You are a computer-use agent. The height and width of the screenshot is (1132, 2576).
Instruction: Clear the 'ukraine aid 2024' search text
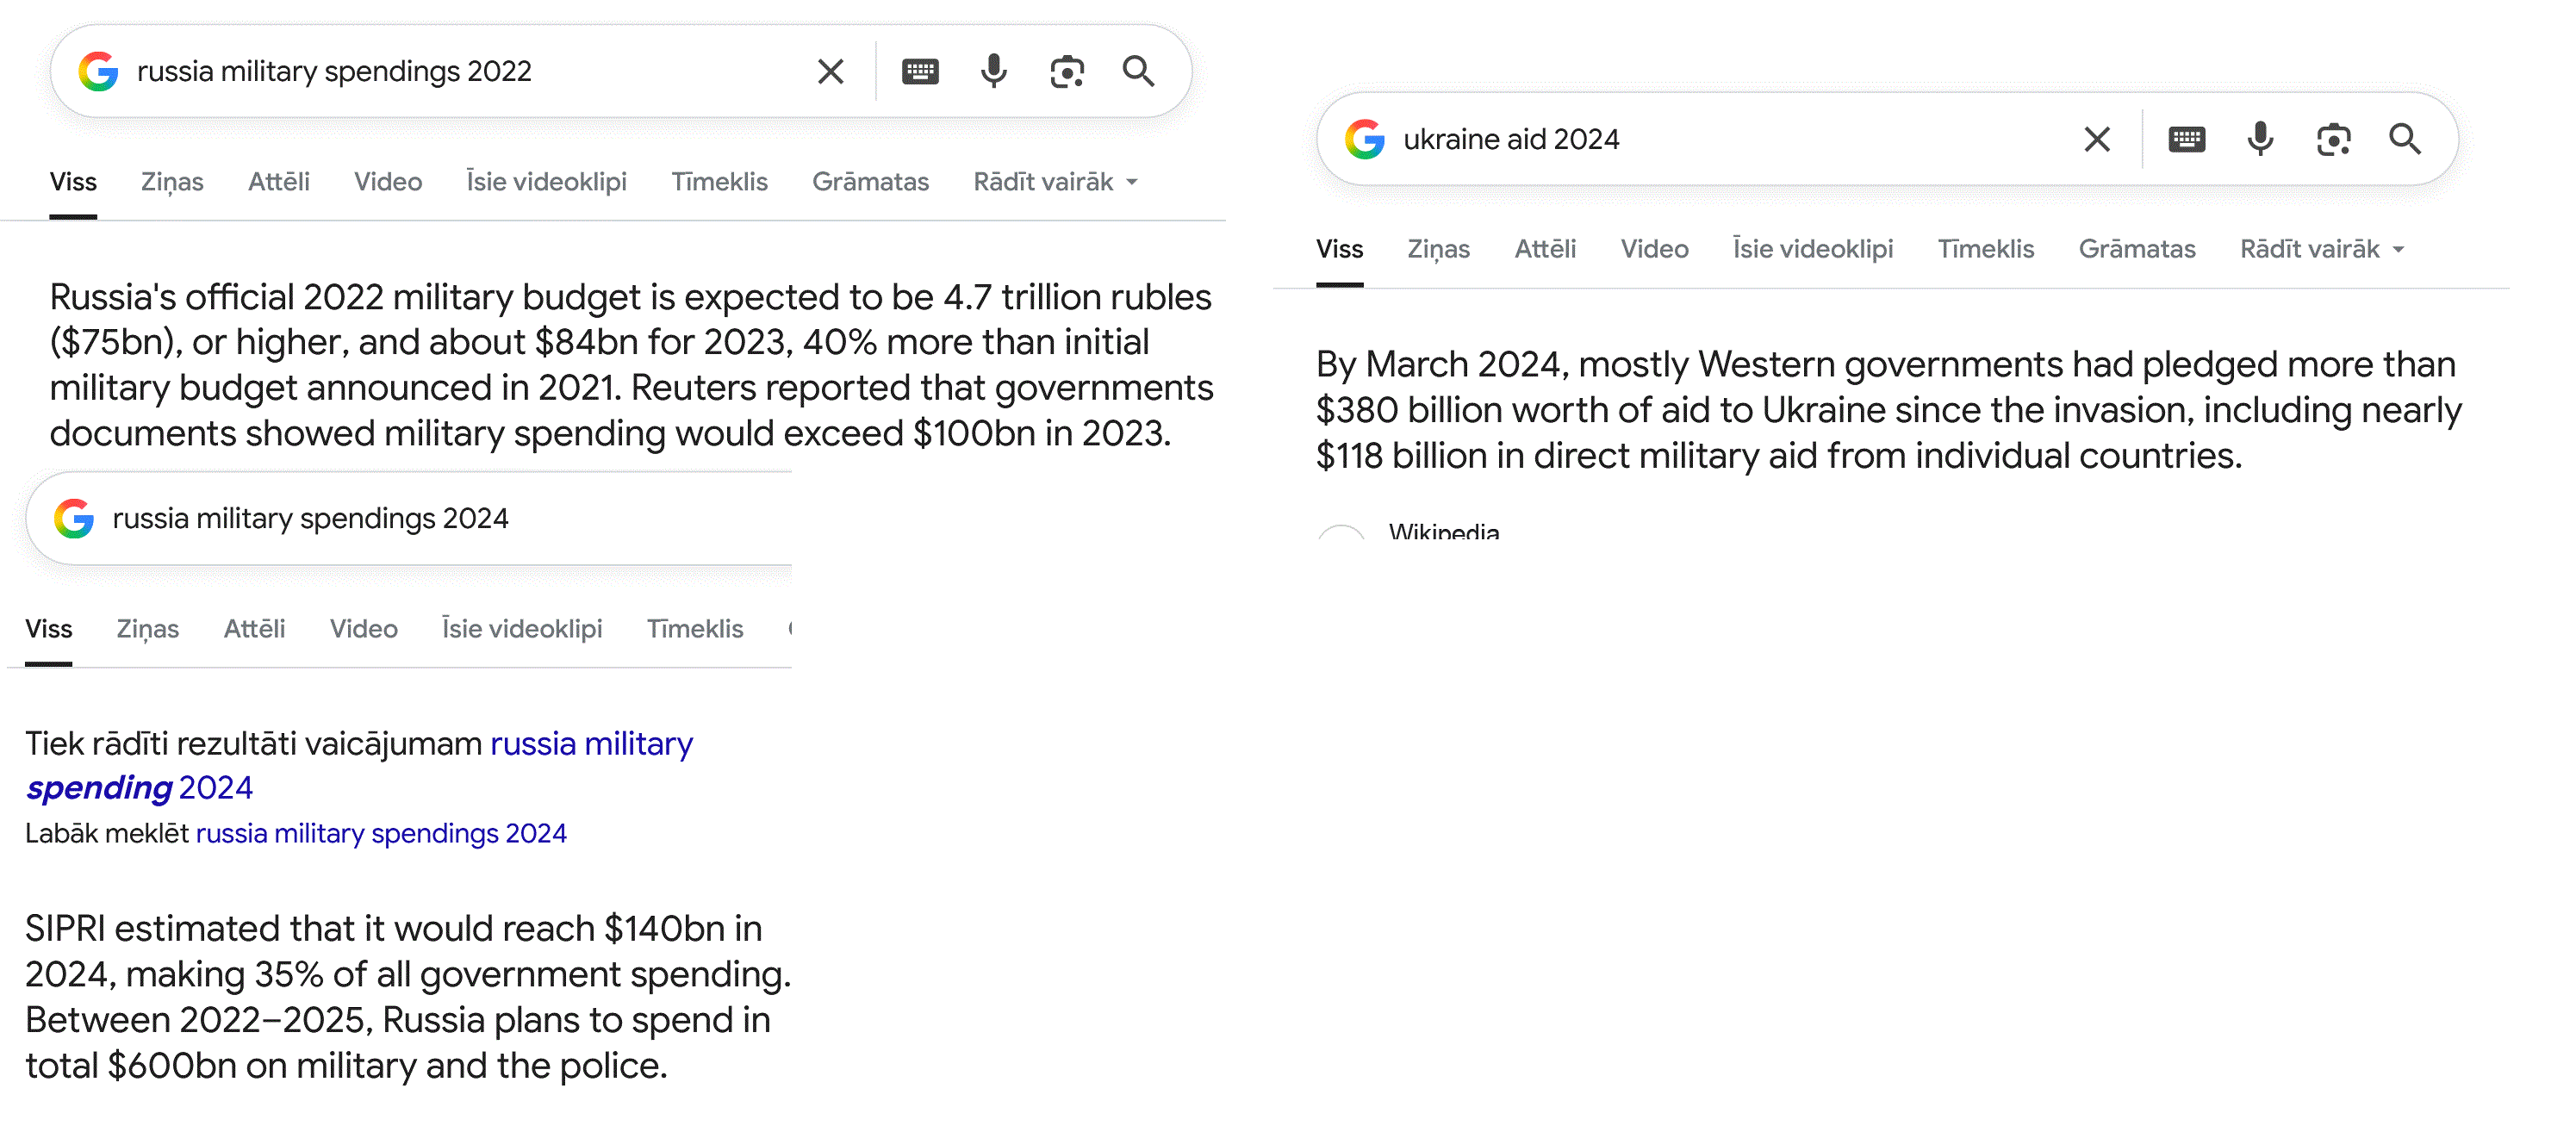pos(2096,139)
